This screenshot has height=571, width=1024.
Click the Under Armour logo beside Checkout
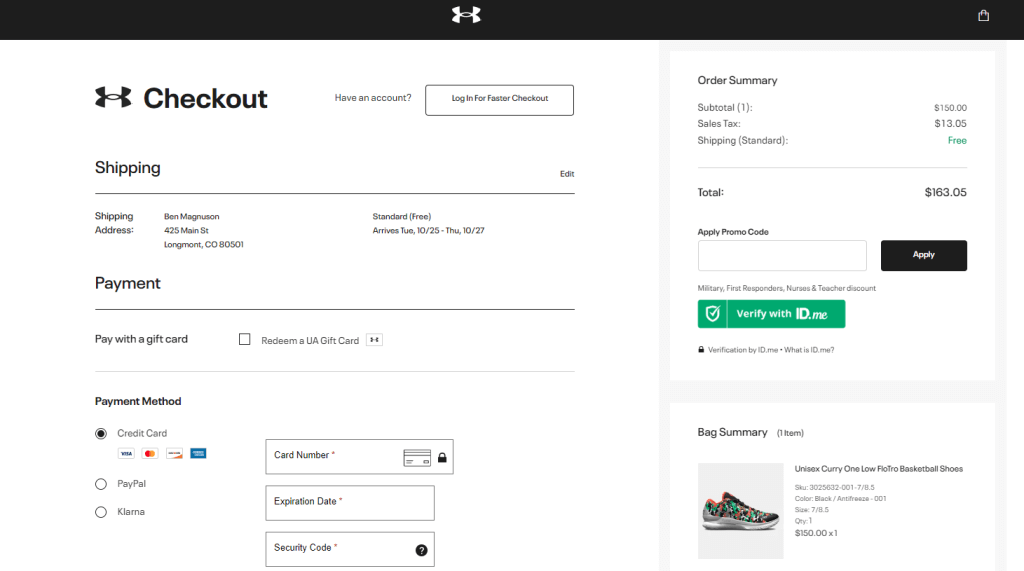(113, 98)
